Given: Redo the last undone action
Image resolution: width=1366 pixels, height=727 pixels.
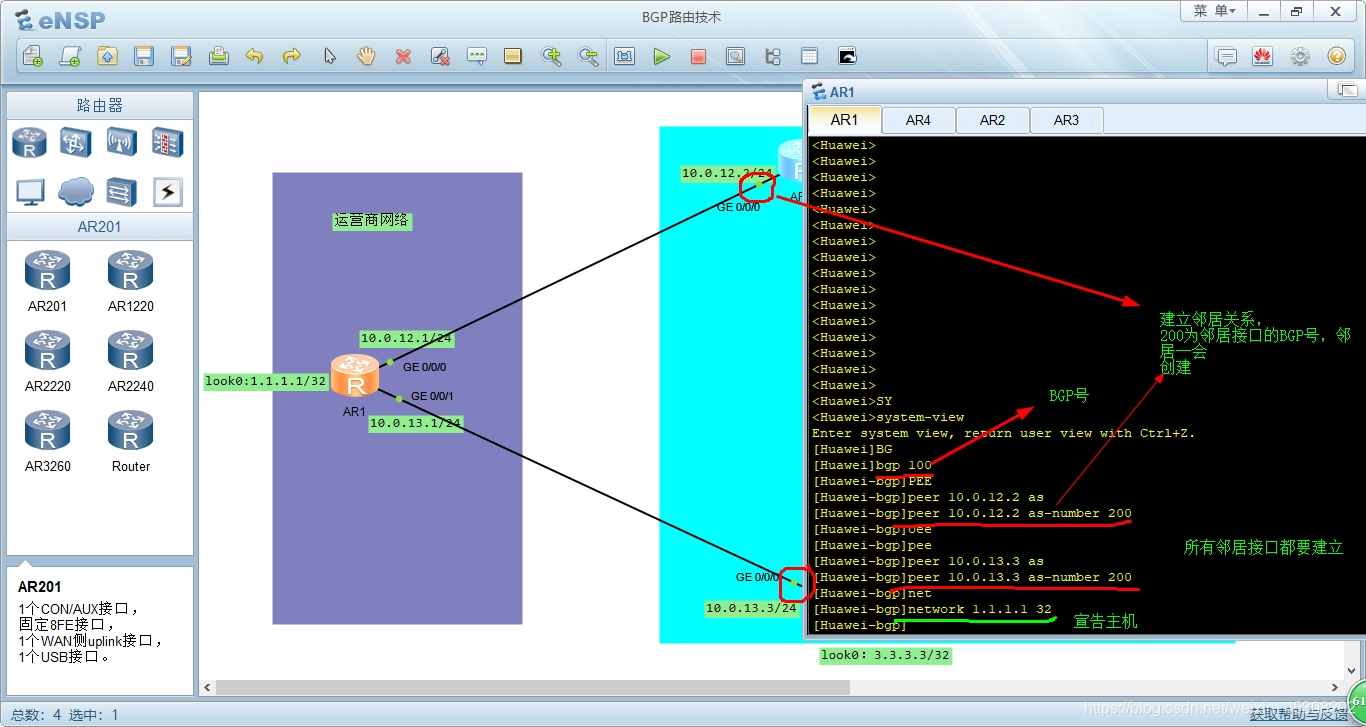Looking at the screenshot, I should click(x=292, y=56).
